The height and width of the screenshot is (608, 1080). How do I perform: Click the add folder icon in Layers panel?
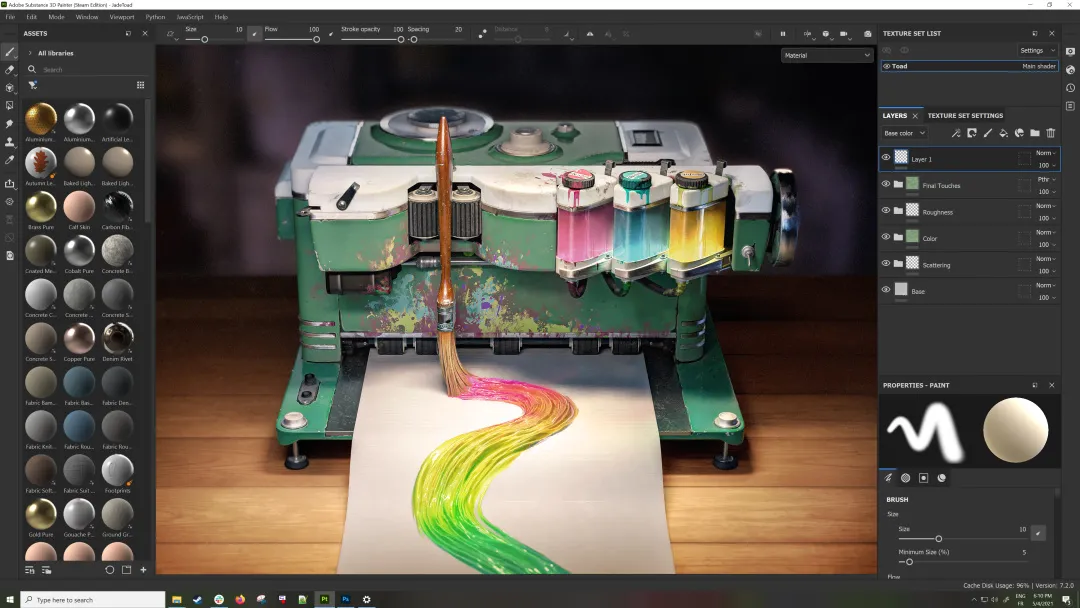click(x=1035, y=133)
